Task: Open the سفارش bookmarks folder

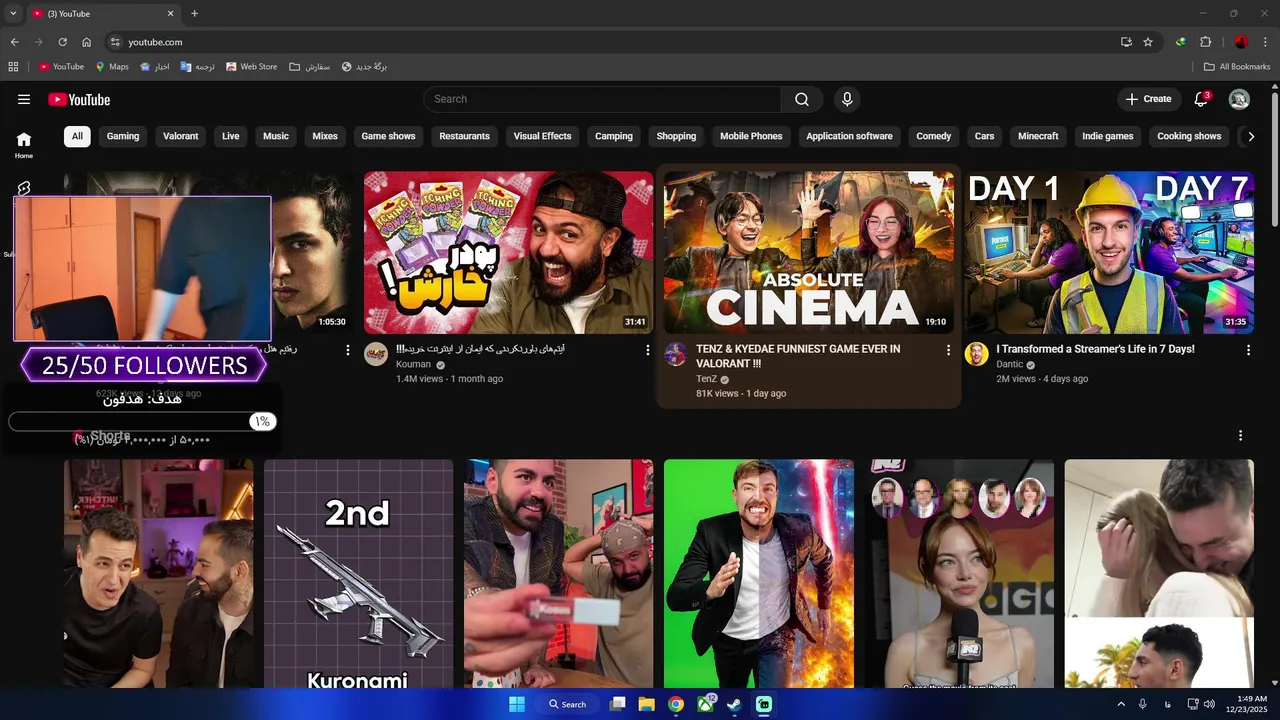Action: [x=310, y=67]
